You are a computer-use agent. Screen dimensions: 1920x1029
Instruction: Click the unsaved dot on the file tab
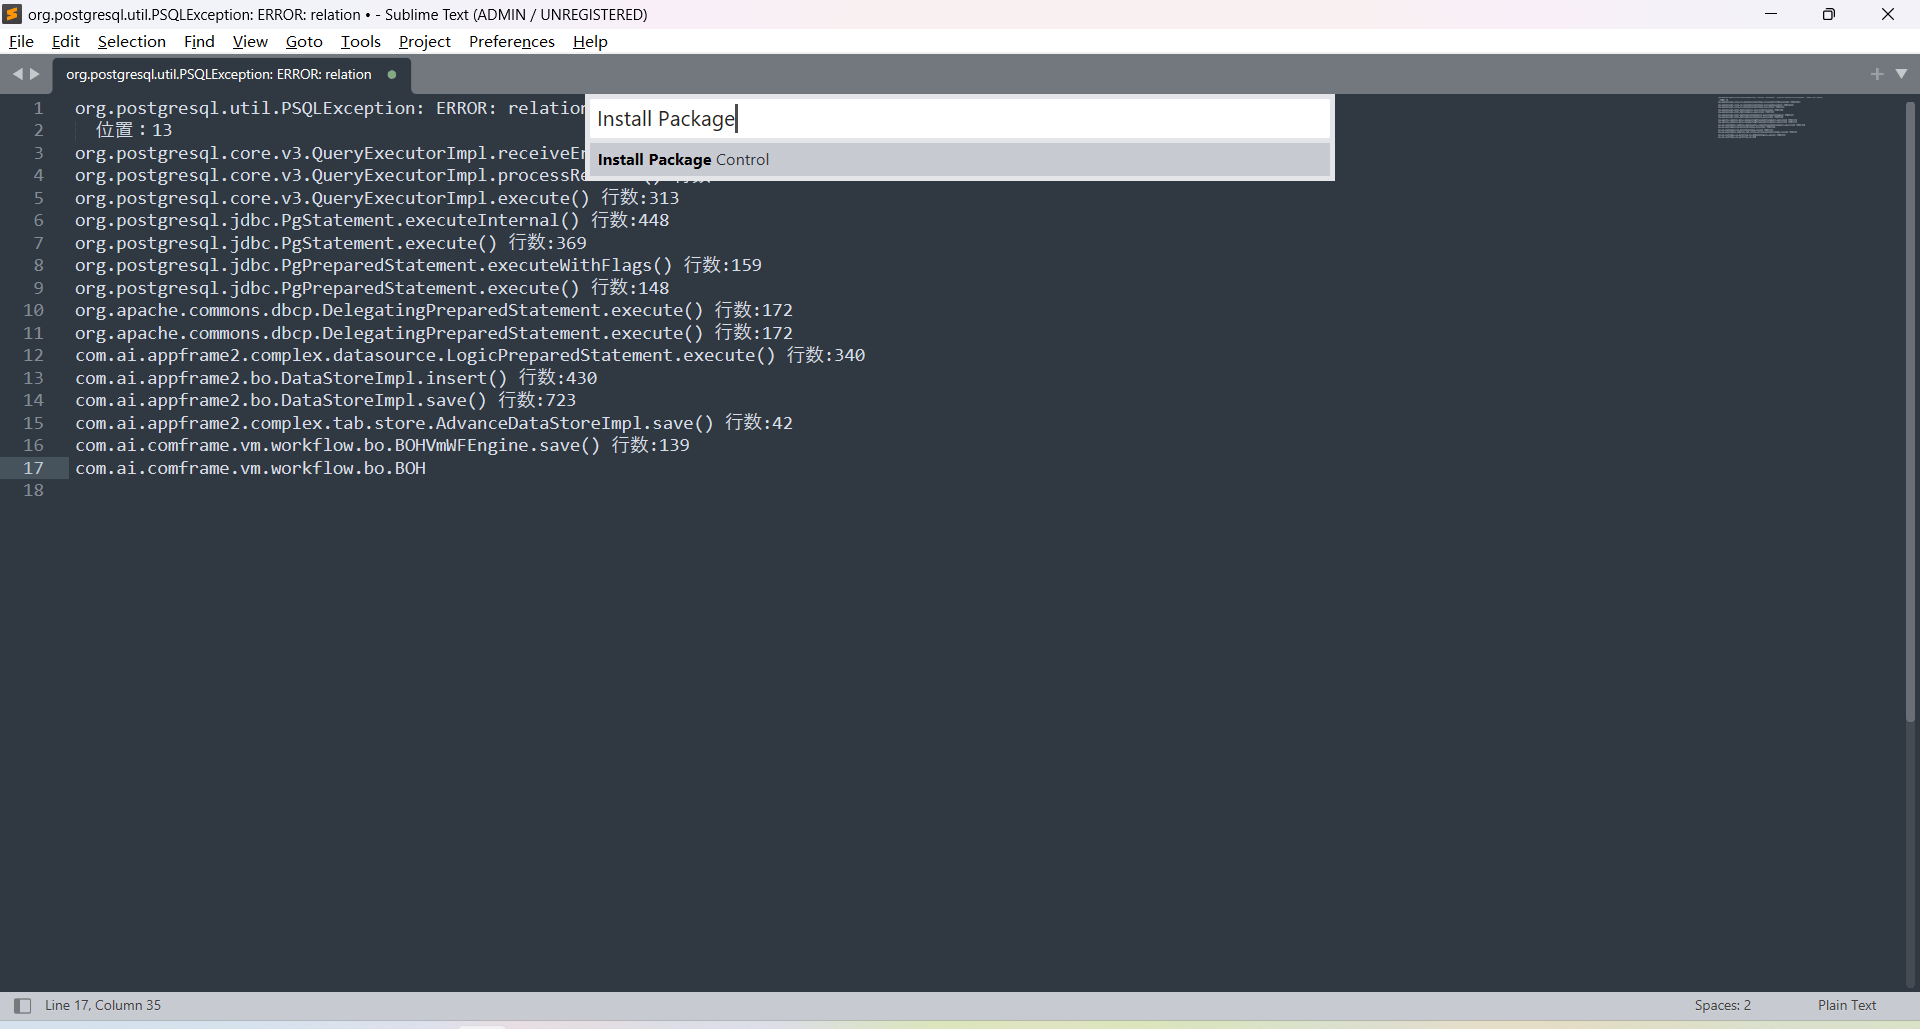click(x=392, y=75)
